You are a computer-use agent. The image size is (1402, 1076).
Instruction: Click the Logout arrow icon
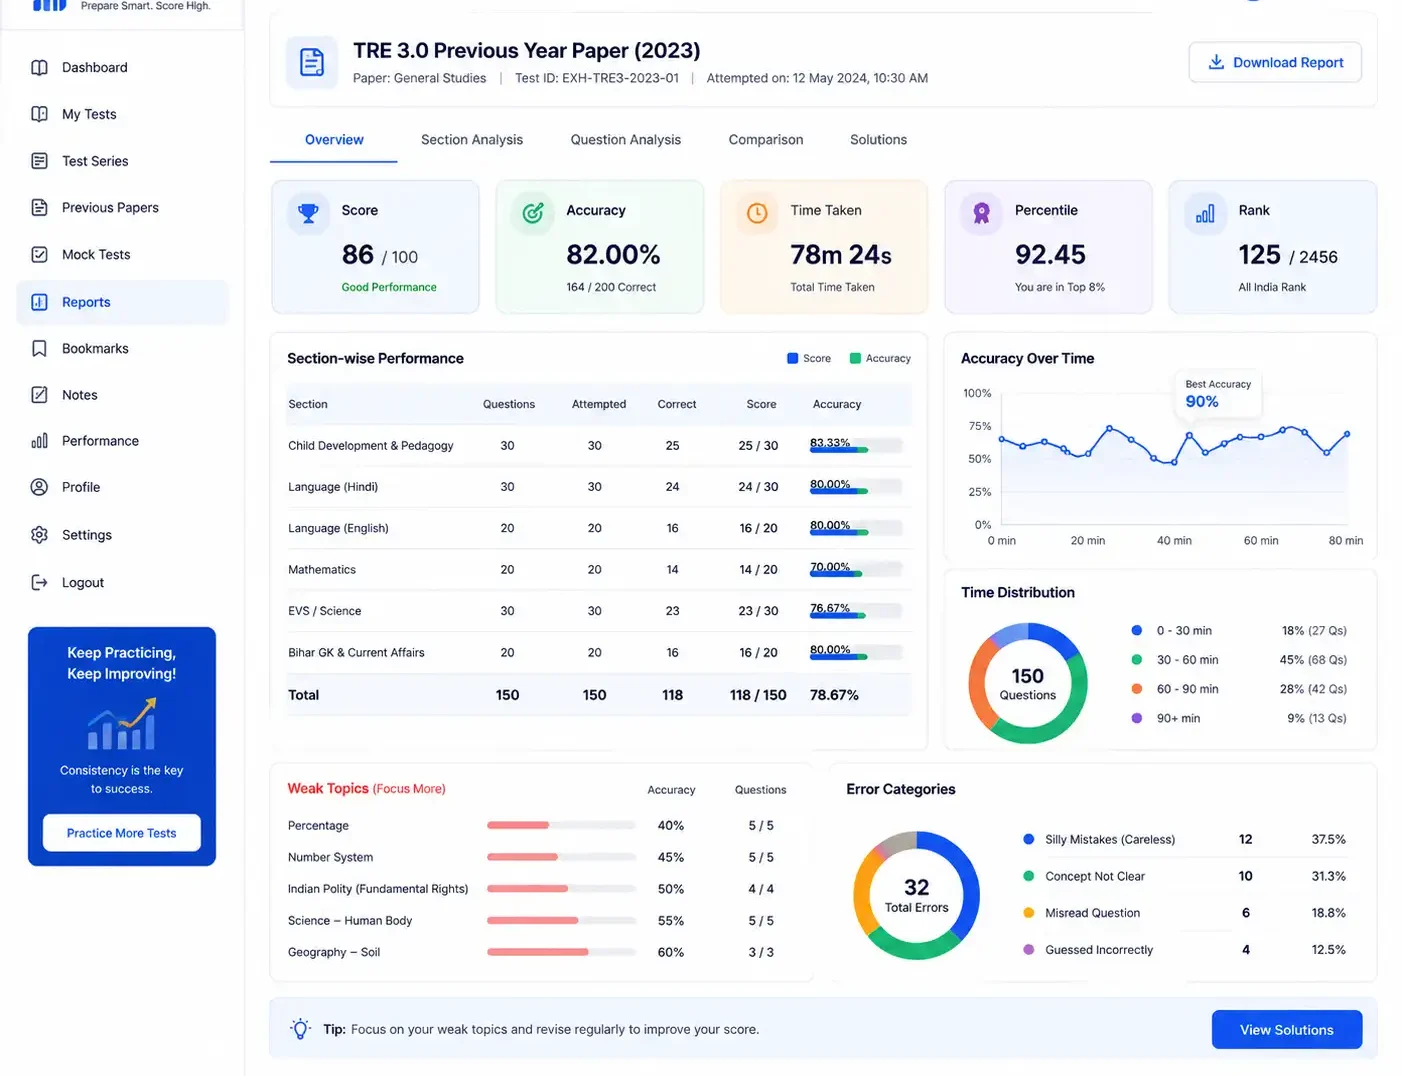tap(39, 582)
